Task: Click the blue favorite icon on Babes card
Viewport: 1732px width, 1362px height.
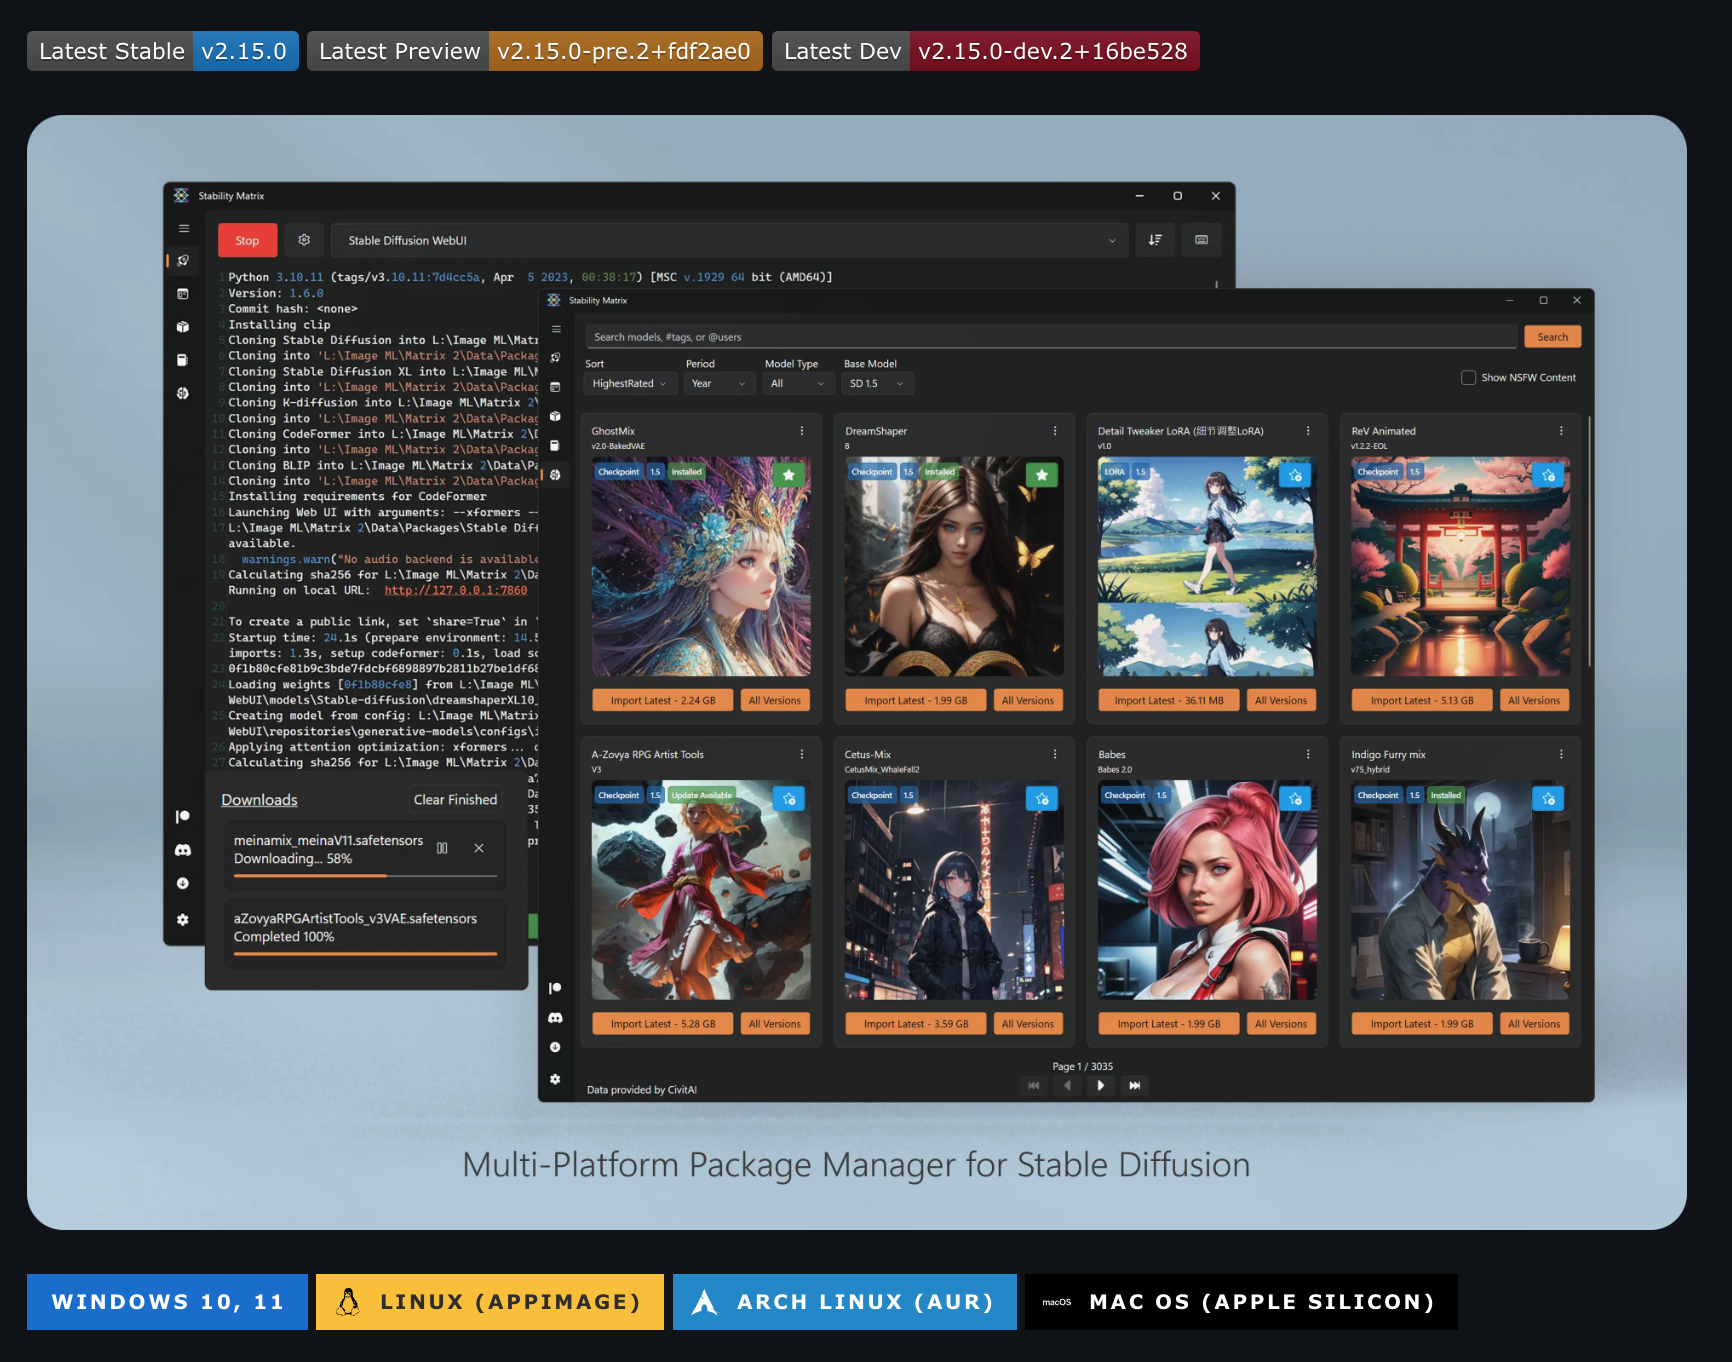Action: coord(1295,798)
